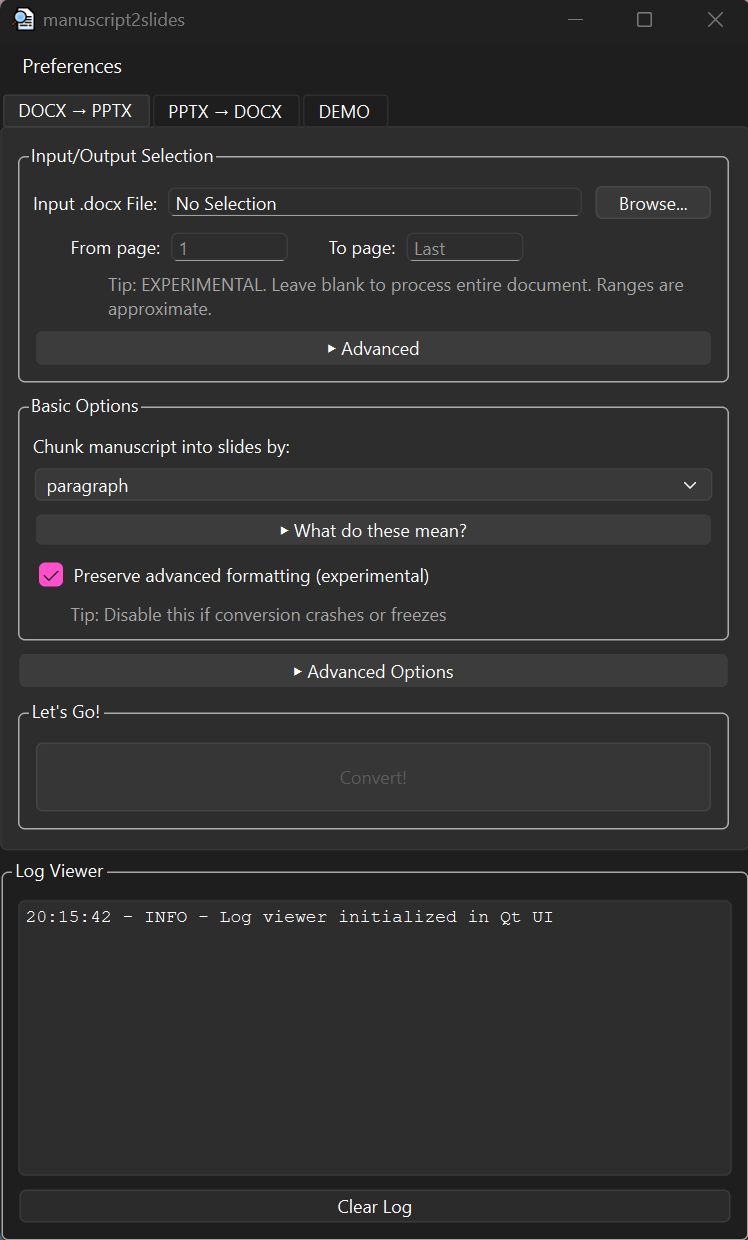Click the To page input field
Image resolution: width=748 pixels, height=1240 pixels.
pos(464,248)
